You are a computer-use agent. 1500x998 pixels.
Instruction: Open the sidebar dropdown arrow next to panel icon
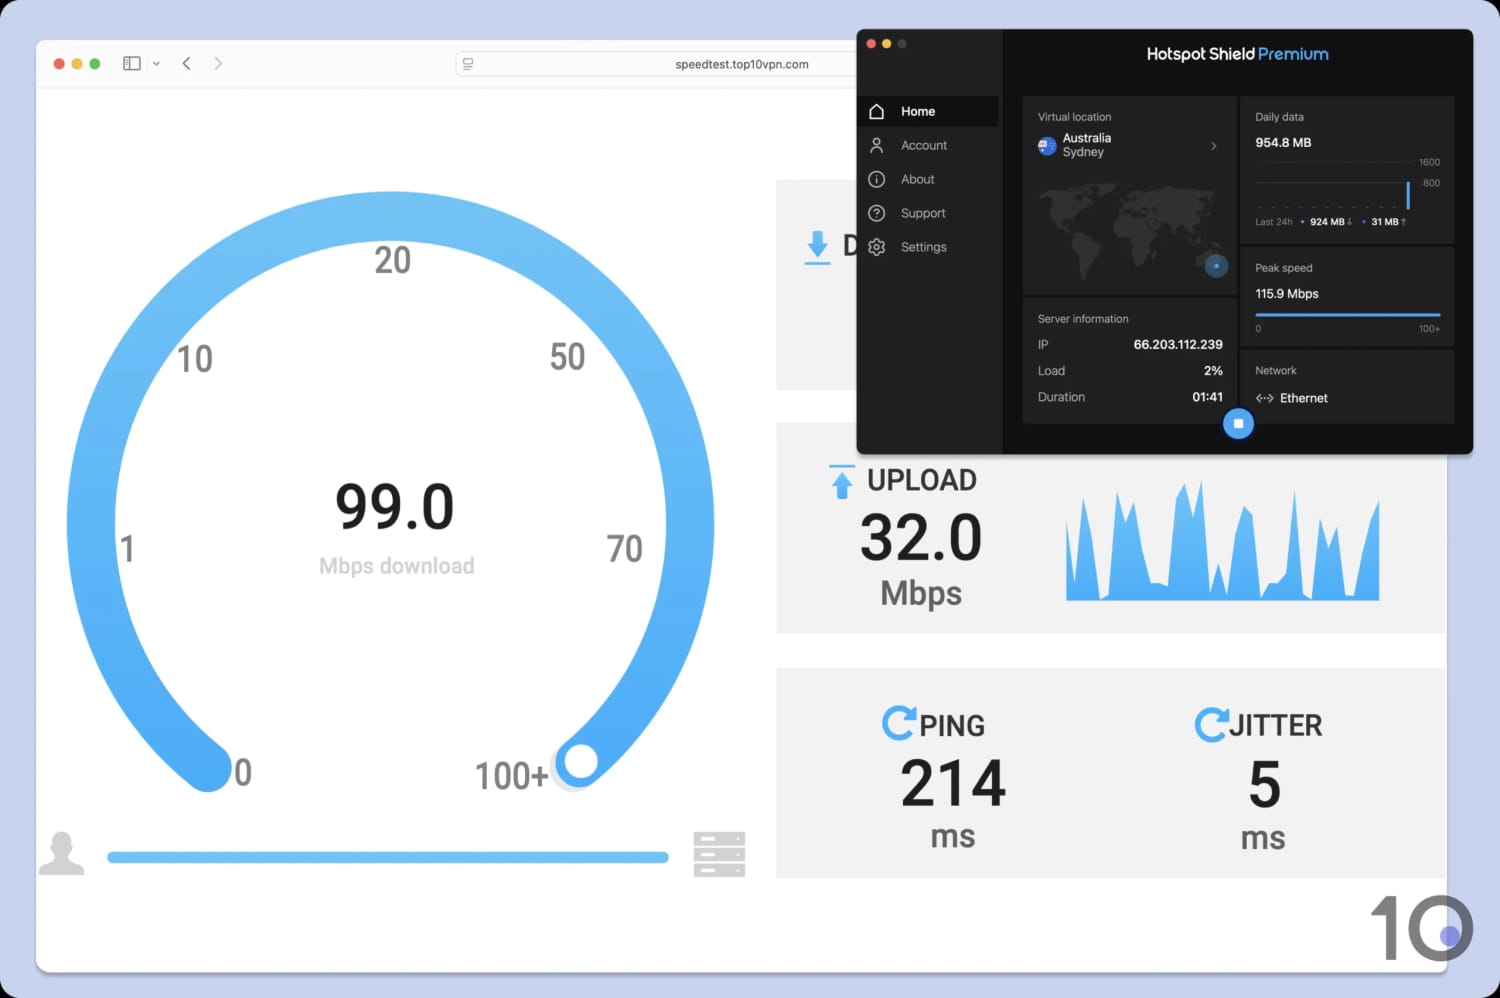(x=156, y=63)
